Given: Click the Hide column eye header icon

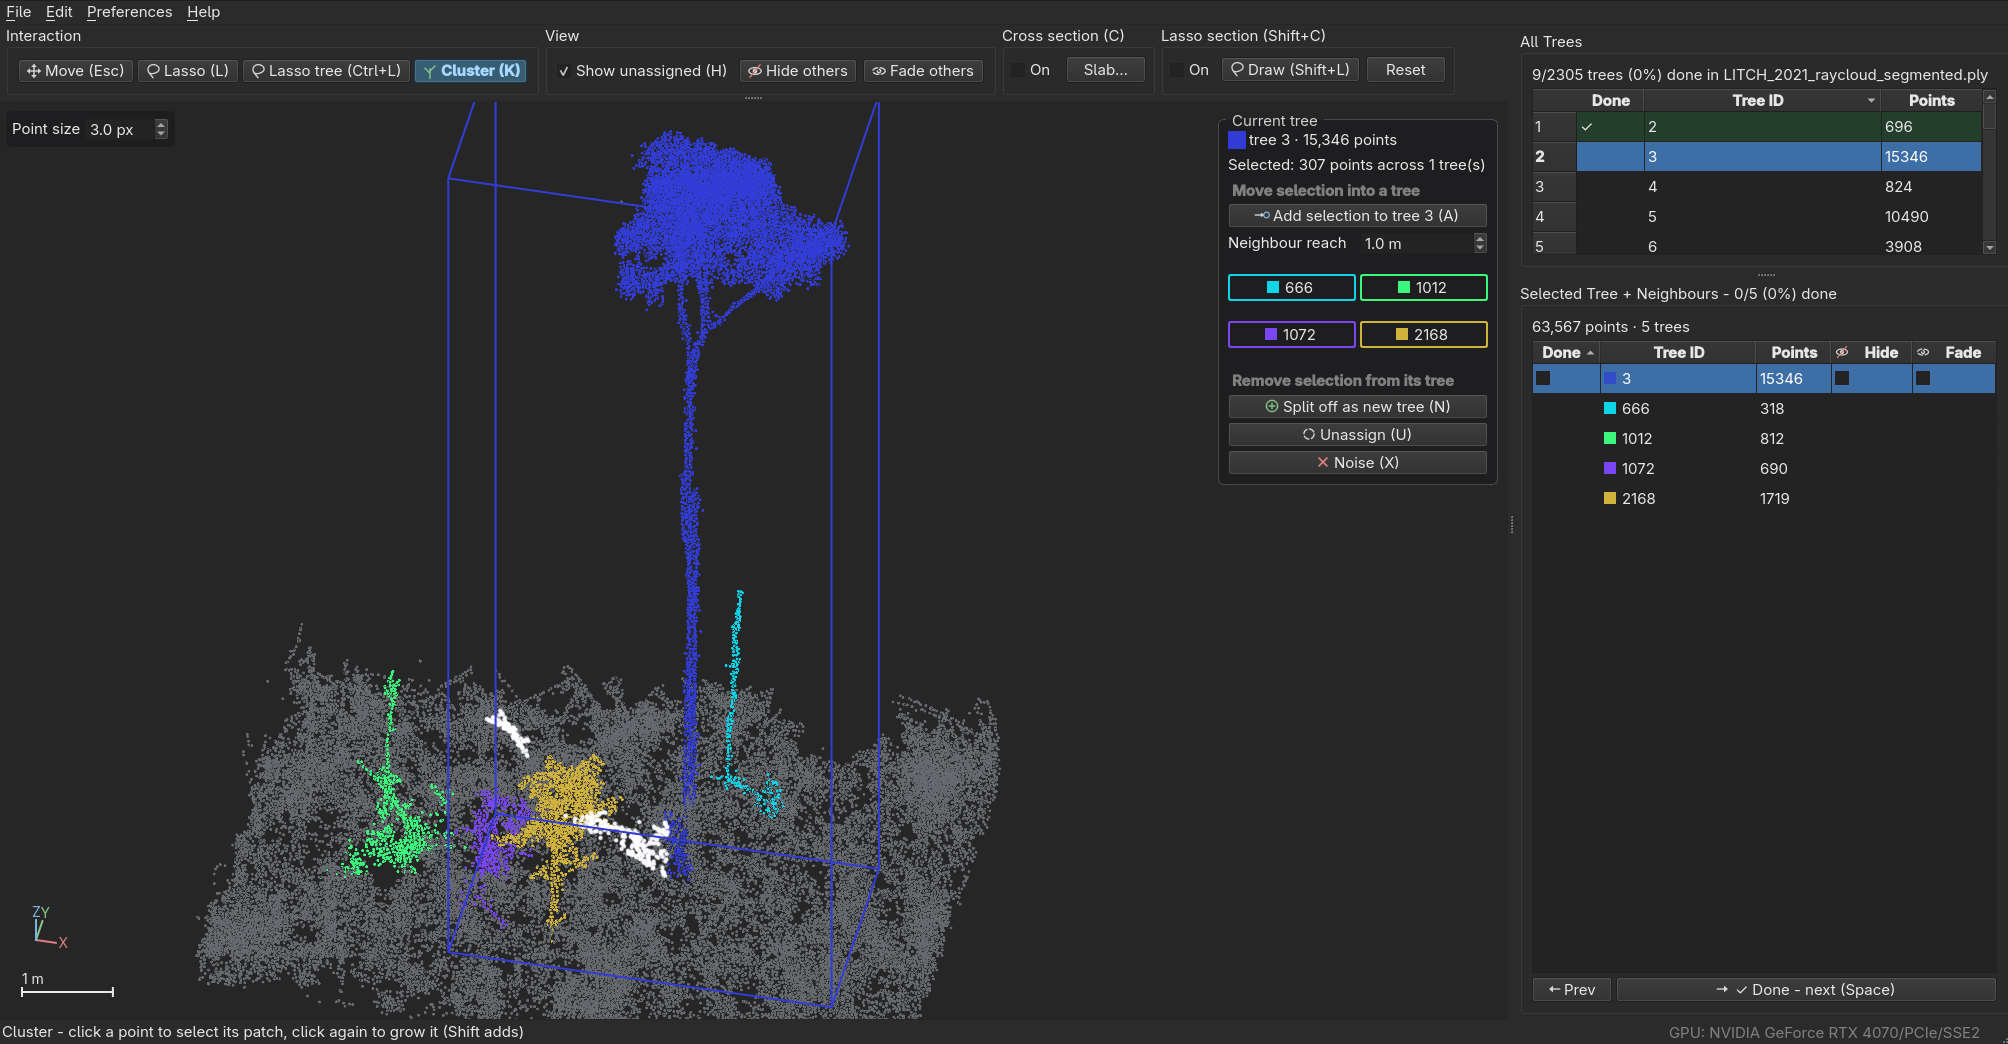Looking at the screenshot, I should pyautogui.click(x=1842, y=353).
